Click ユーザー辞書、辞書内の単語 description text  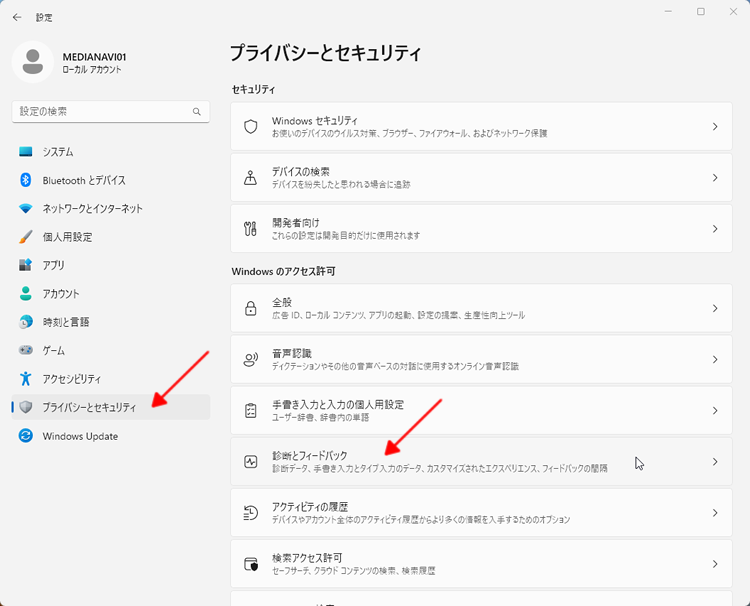[x=320, y=418]
